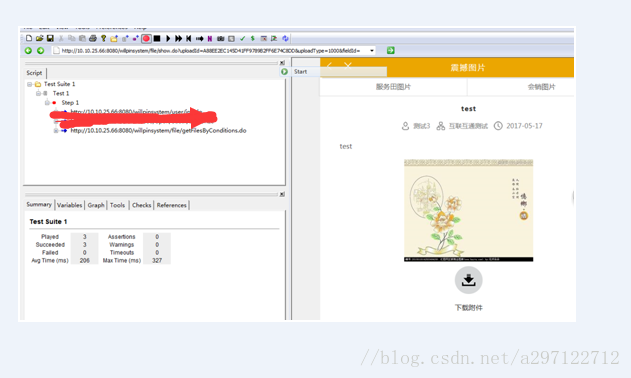Create a new script with the New icon
Screen dimensions: 631x378
click(29, 38)
